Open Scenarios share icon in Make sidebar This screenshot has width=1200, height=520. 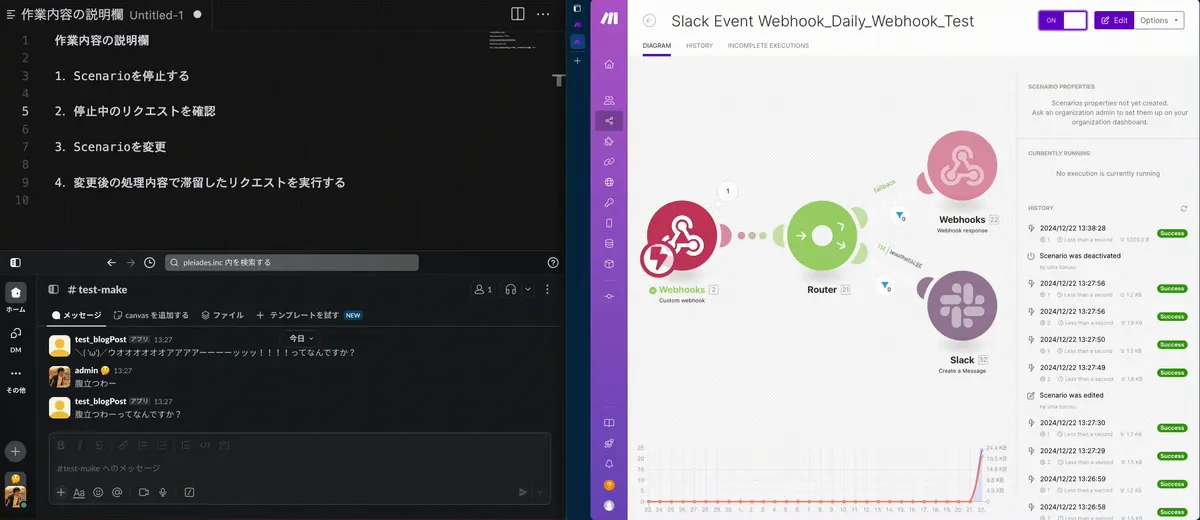pyautogui.click(x=609, y=121)
